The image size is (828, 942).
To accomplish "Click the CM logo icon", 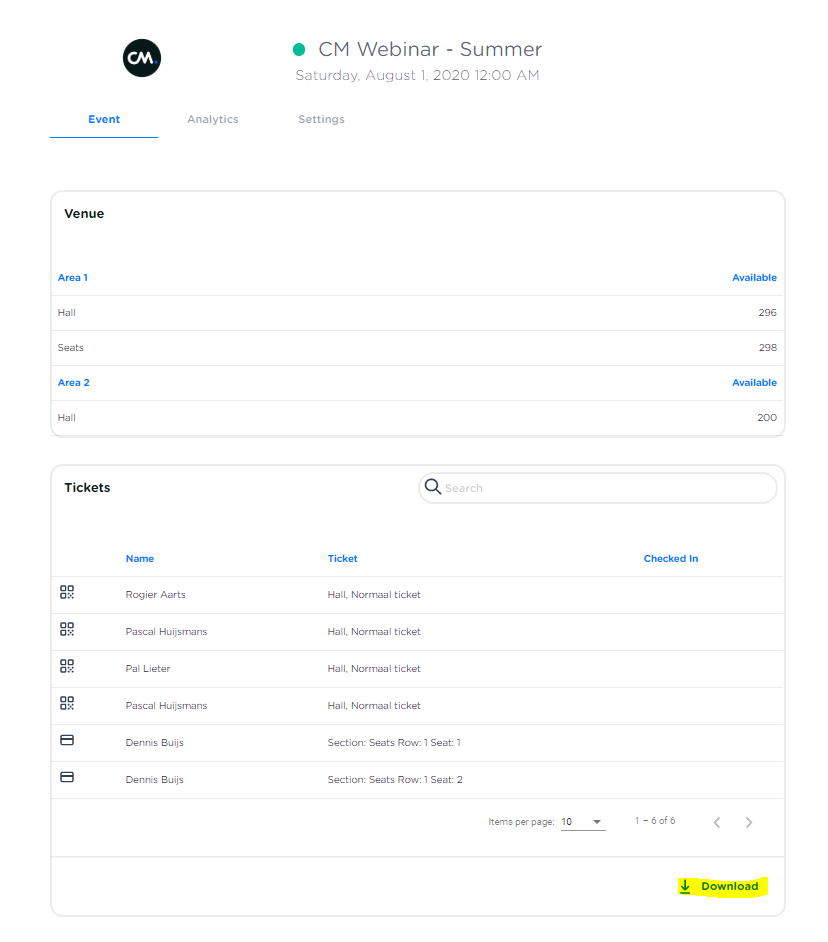I will coord(142,59).
